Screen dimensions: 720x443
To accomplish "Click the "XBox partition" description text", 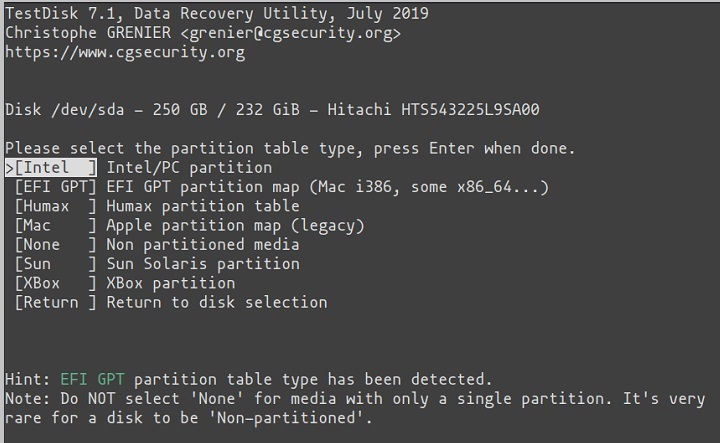I will tap(171, 282).
